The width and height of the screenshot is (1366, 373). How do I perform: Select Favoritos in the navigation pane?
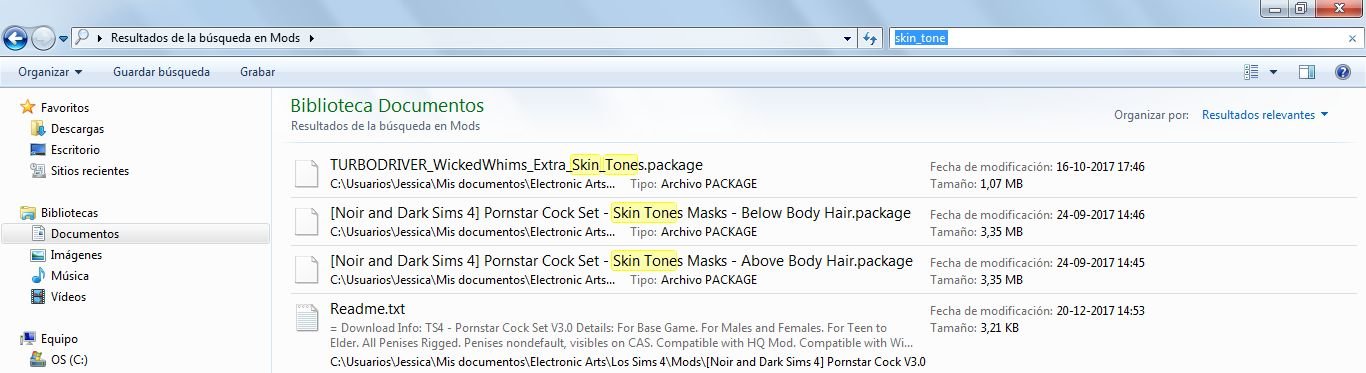click(x=64, y=107)
